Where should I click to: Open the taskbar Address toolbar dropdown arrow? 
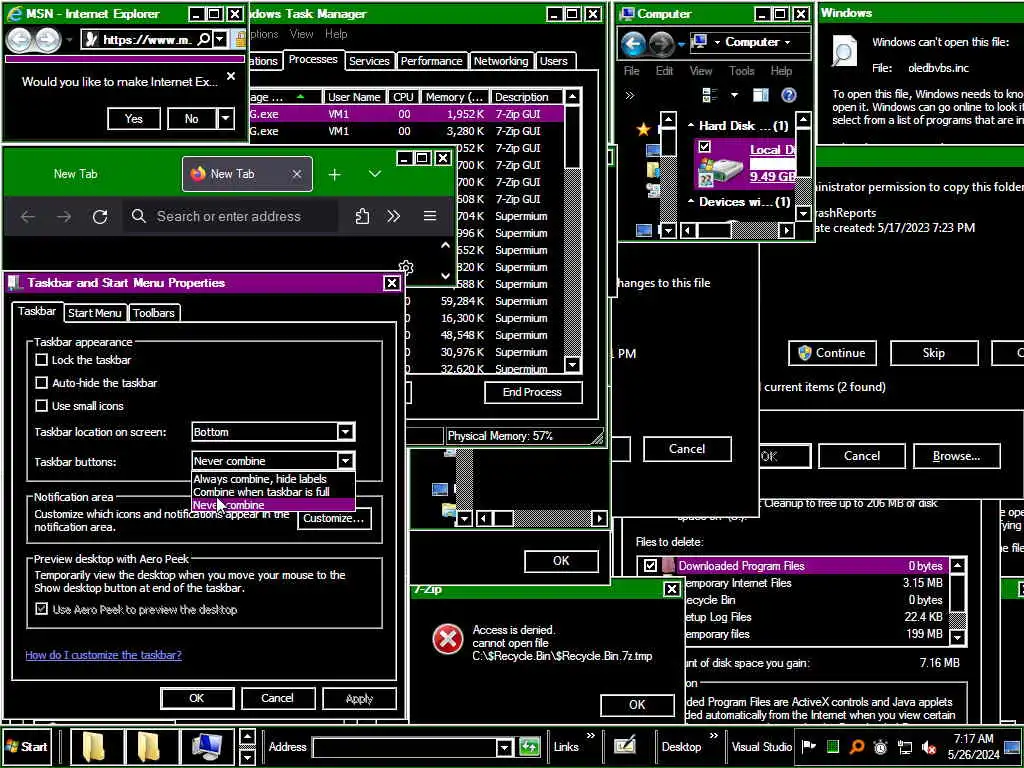[x=504, y=747]
